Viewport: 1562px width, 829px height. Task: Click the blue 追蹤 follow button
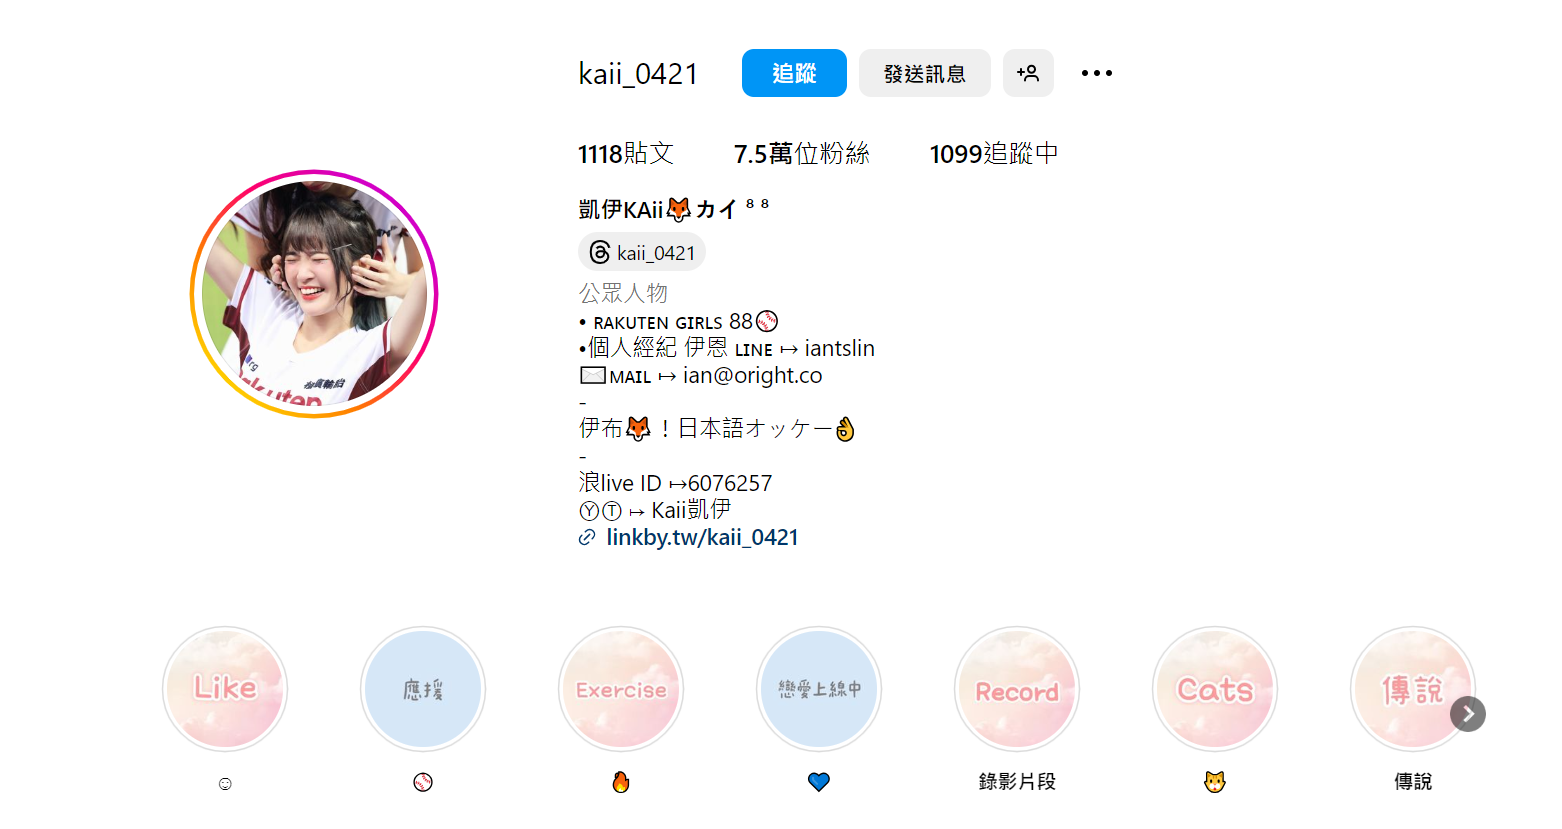pyautogui.click(x=794, y=73)
